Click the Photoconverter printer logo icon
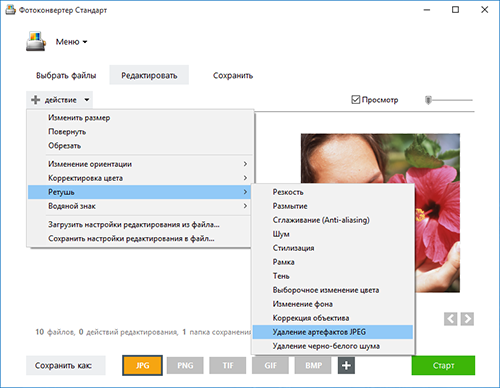 36,41
